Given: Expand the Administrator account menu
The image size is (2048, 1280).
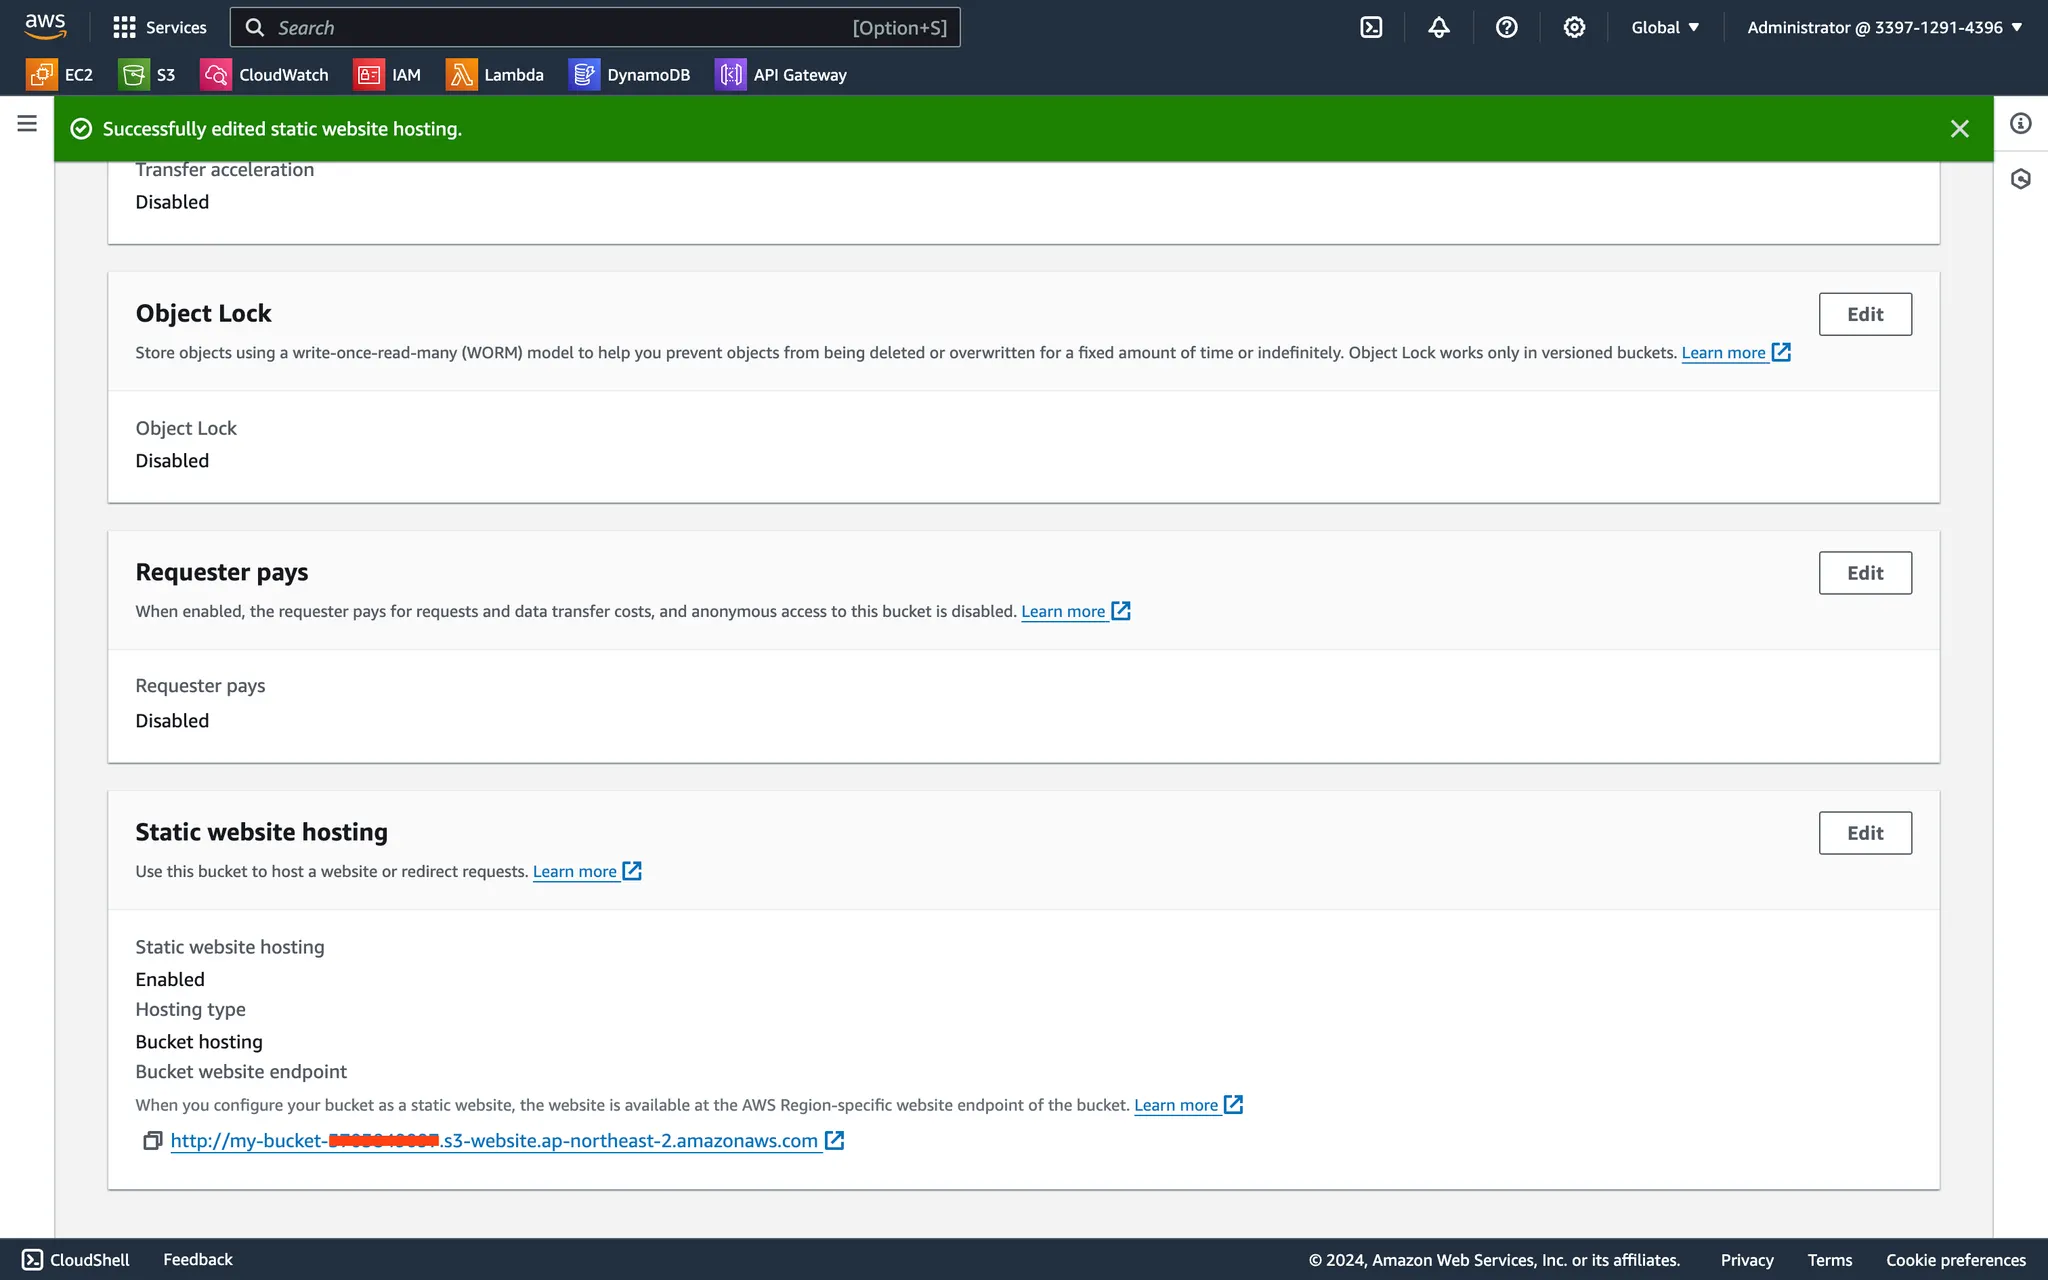Looking at the screenshot, I should tap(1884, 28).
